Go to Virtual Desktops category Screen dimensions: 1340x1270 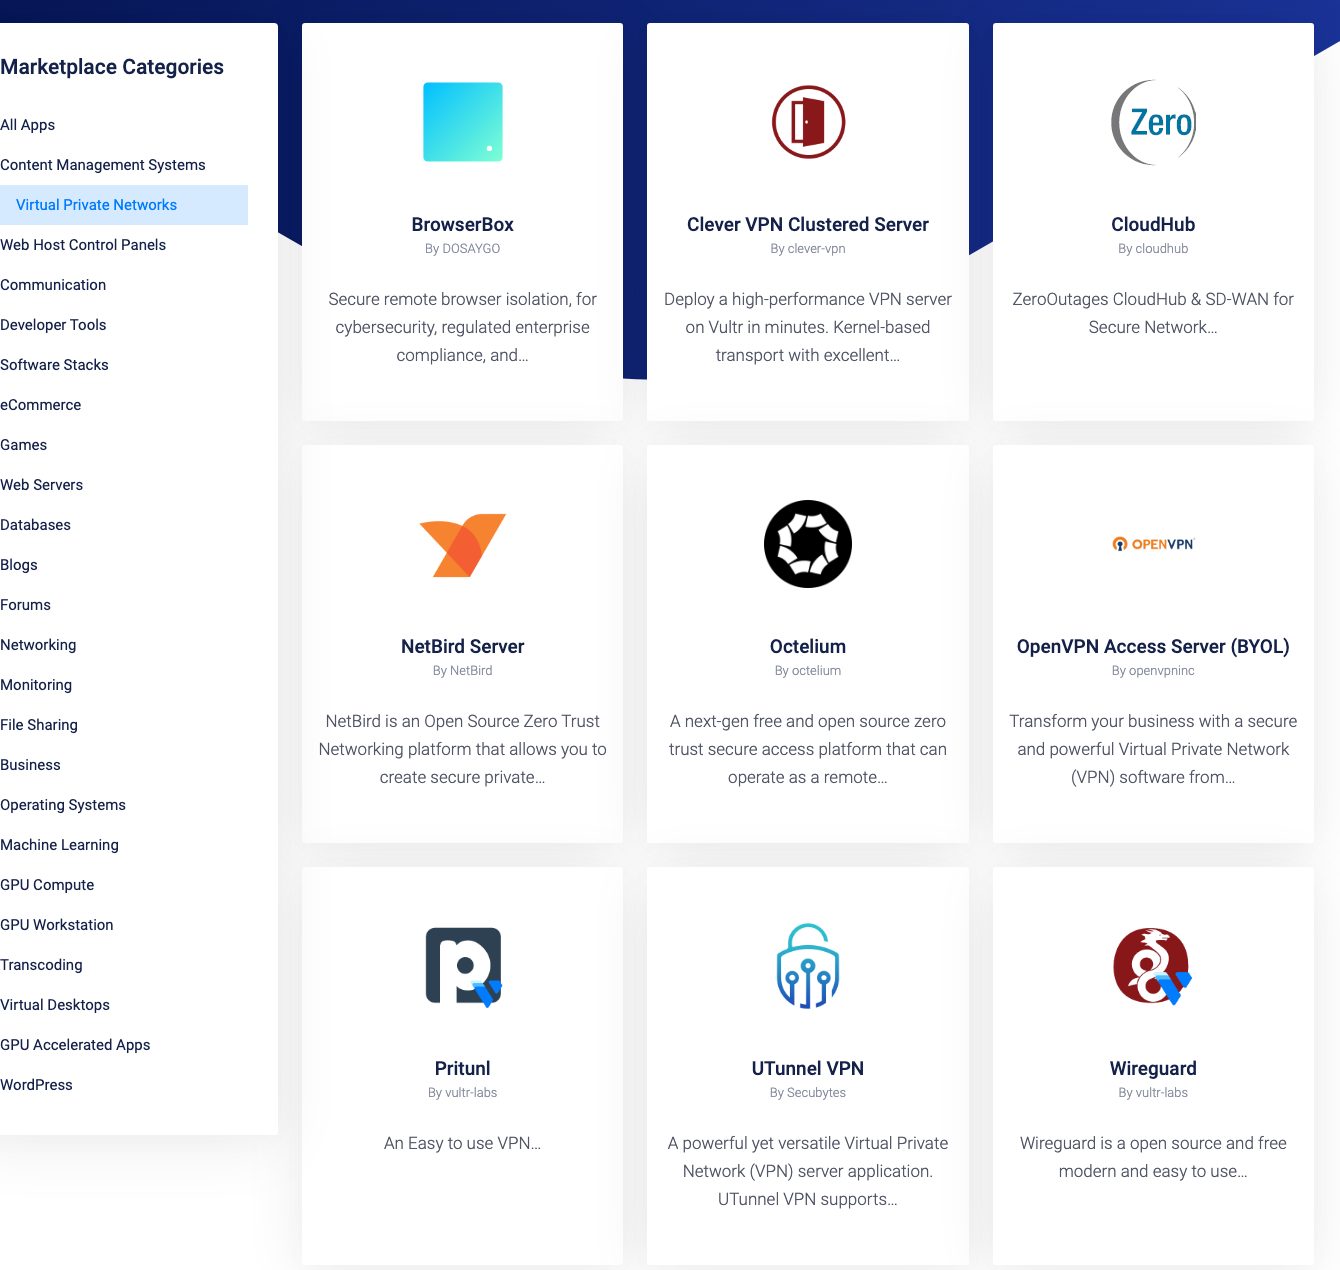[x=55, y=1005]
